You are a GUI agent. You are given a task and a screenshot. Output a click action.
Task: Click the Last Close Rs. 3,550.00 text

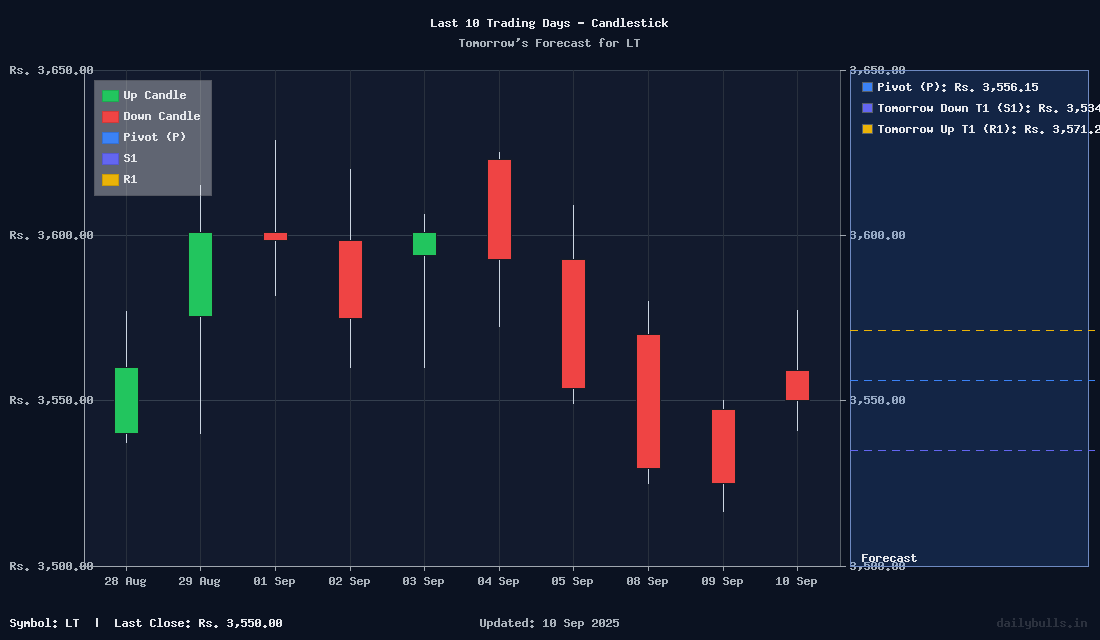pyautogui.click(x=199, y=623)
